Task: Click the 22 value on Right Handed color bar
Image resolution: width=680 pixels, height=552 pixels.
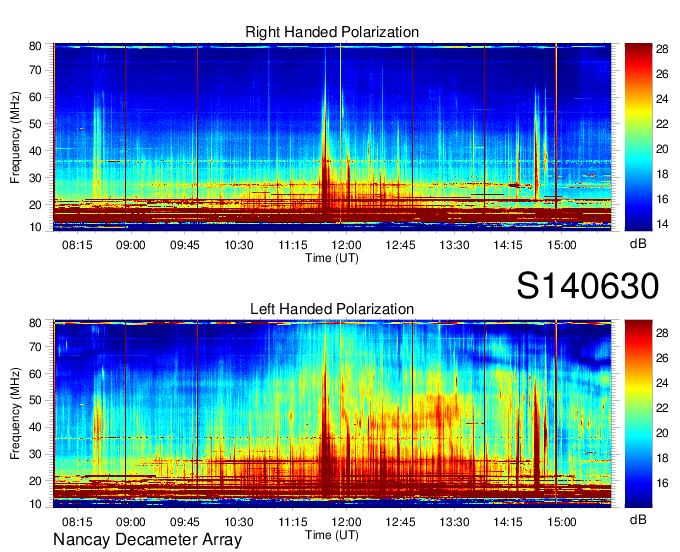Action: [x=662, y=124]
